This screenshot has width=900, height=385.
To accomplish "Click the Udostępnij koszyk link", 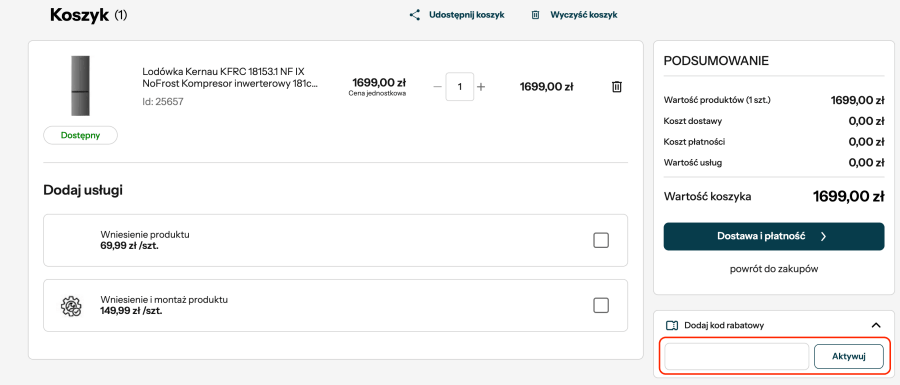I will coord(467,15).
